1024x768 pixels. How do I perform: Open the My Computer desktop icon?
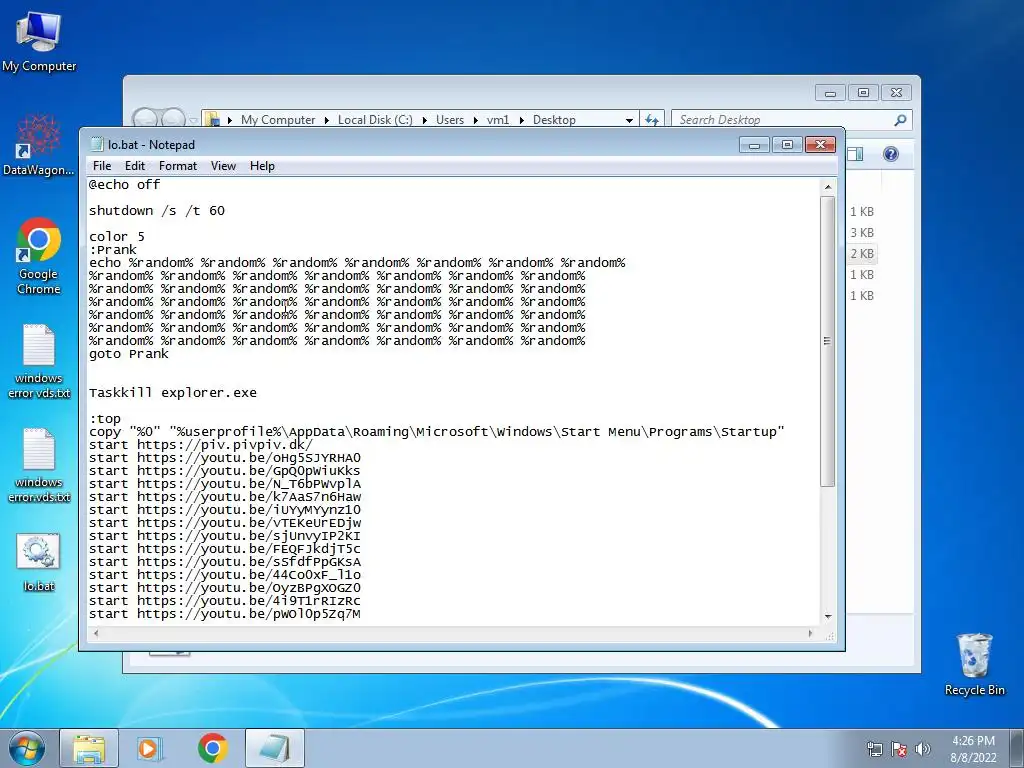coord(39,41)
